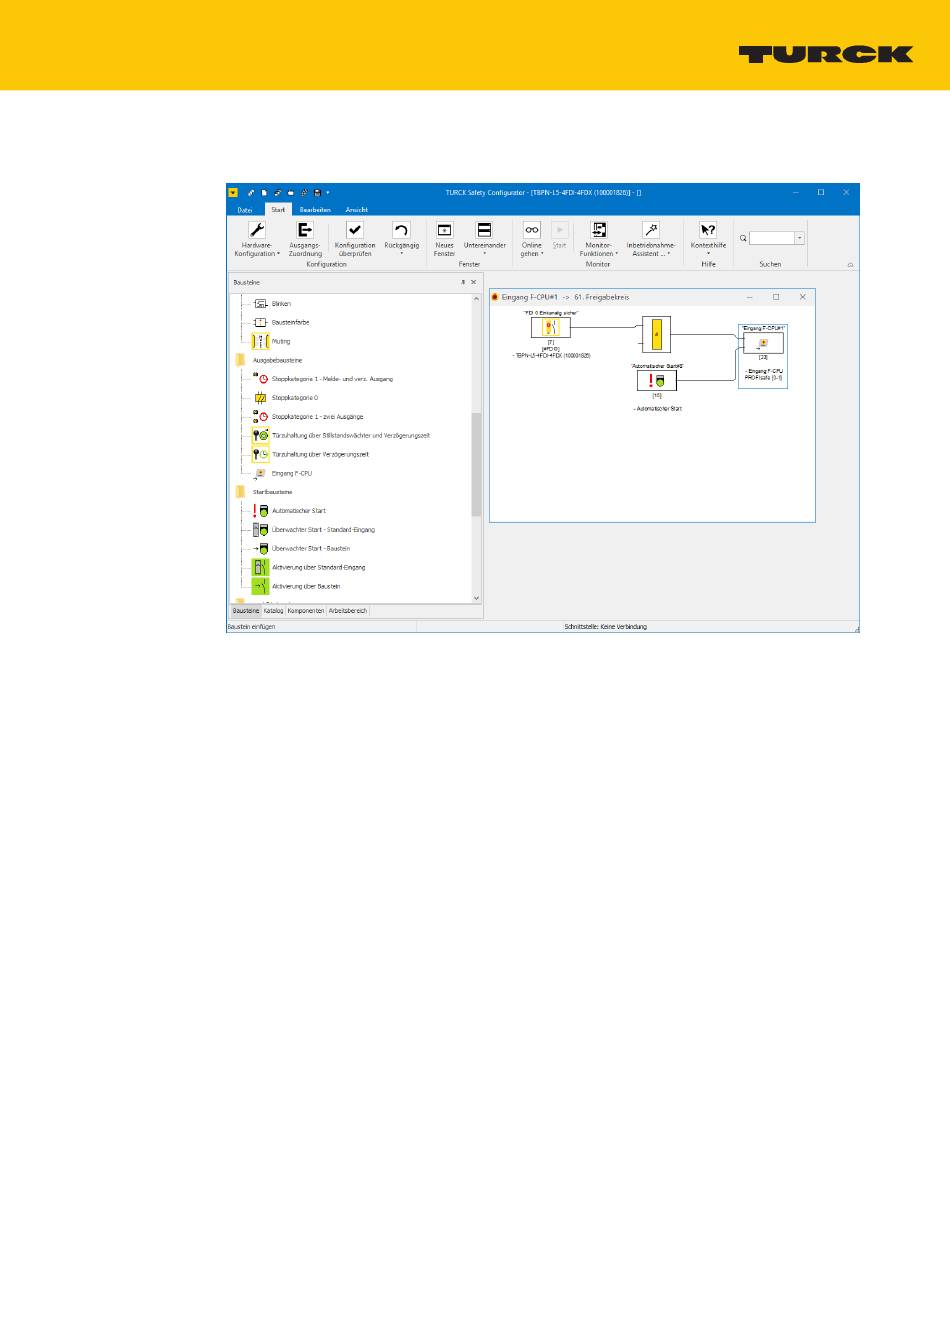Image resolution: width=950 pixels, height=1344 pixels.
Task: Pin the Bausteine panel
Action: (x=462, y=283)
